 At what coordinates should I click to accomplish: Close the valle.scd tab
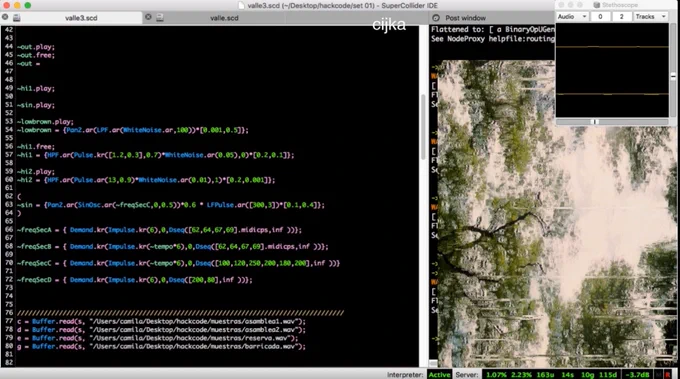(x=148, y=17)
